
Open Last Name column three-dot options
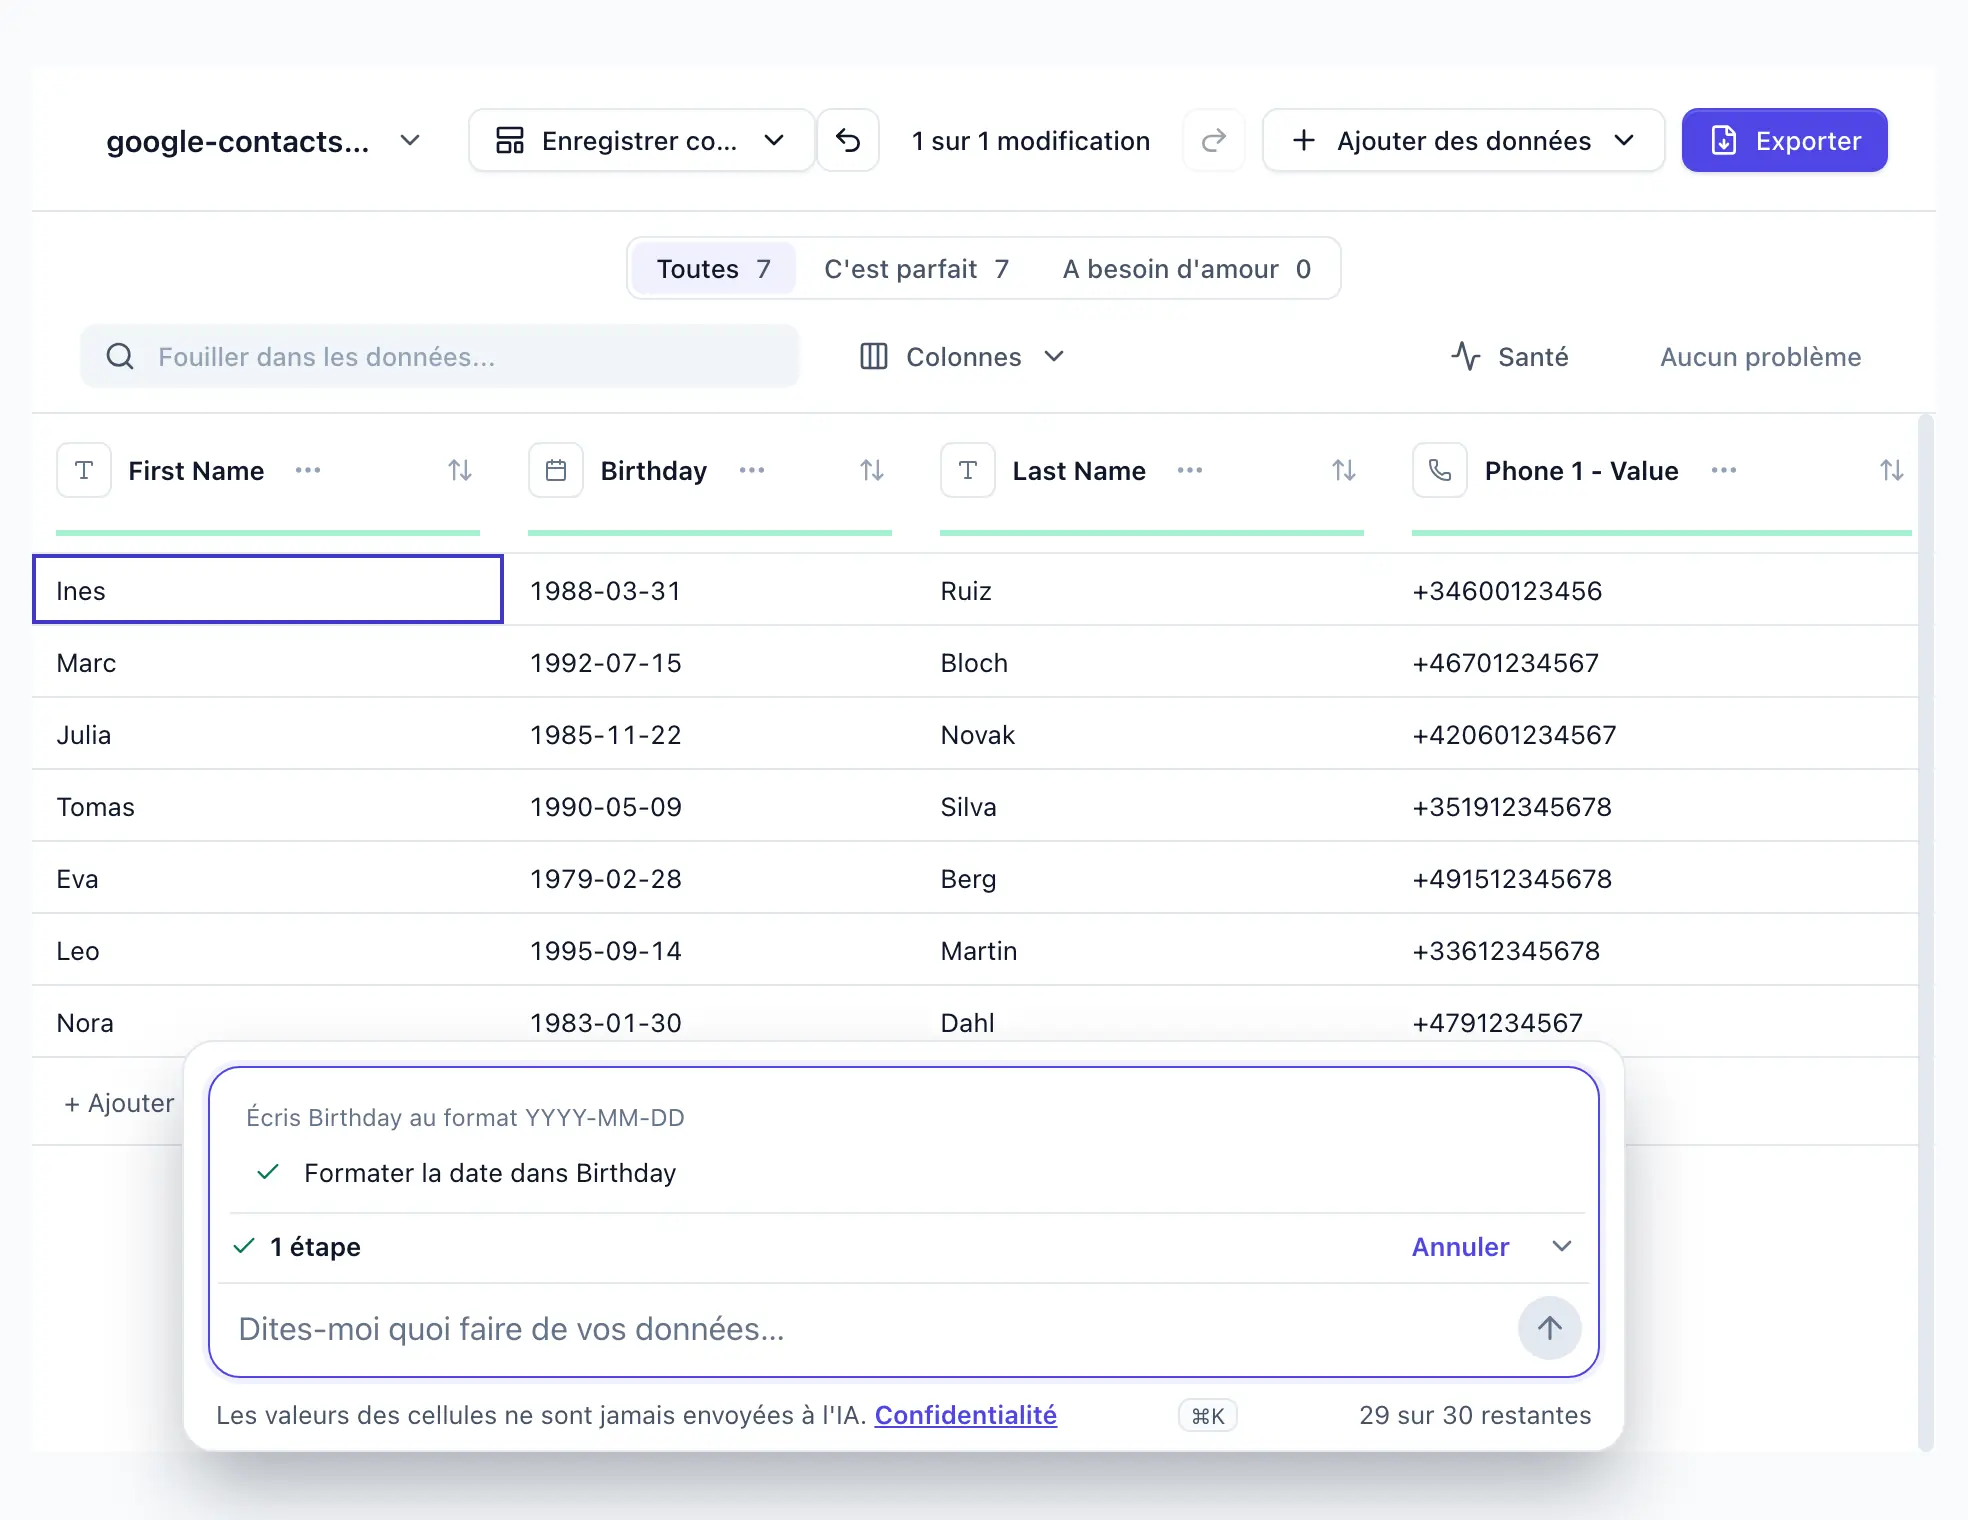pos(1190,470)
